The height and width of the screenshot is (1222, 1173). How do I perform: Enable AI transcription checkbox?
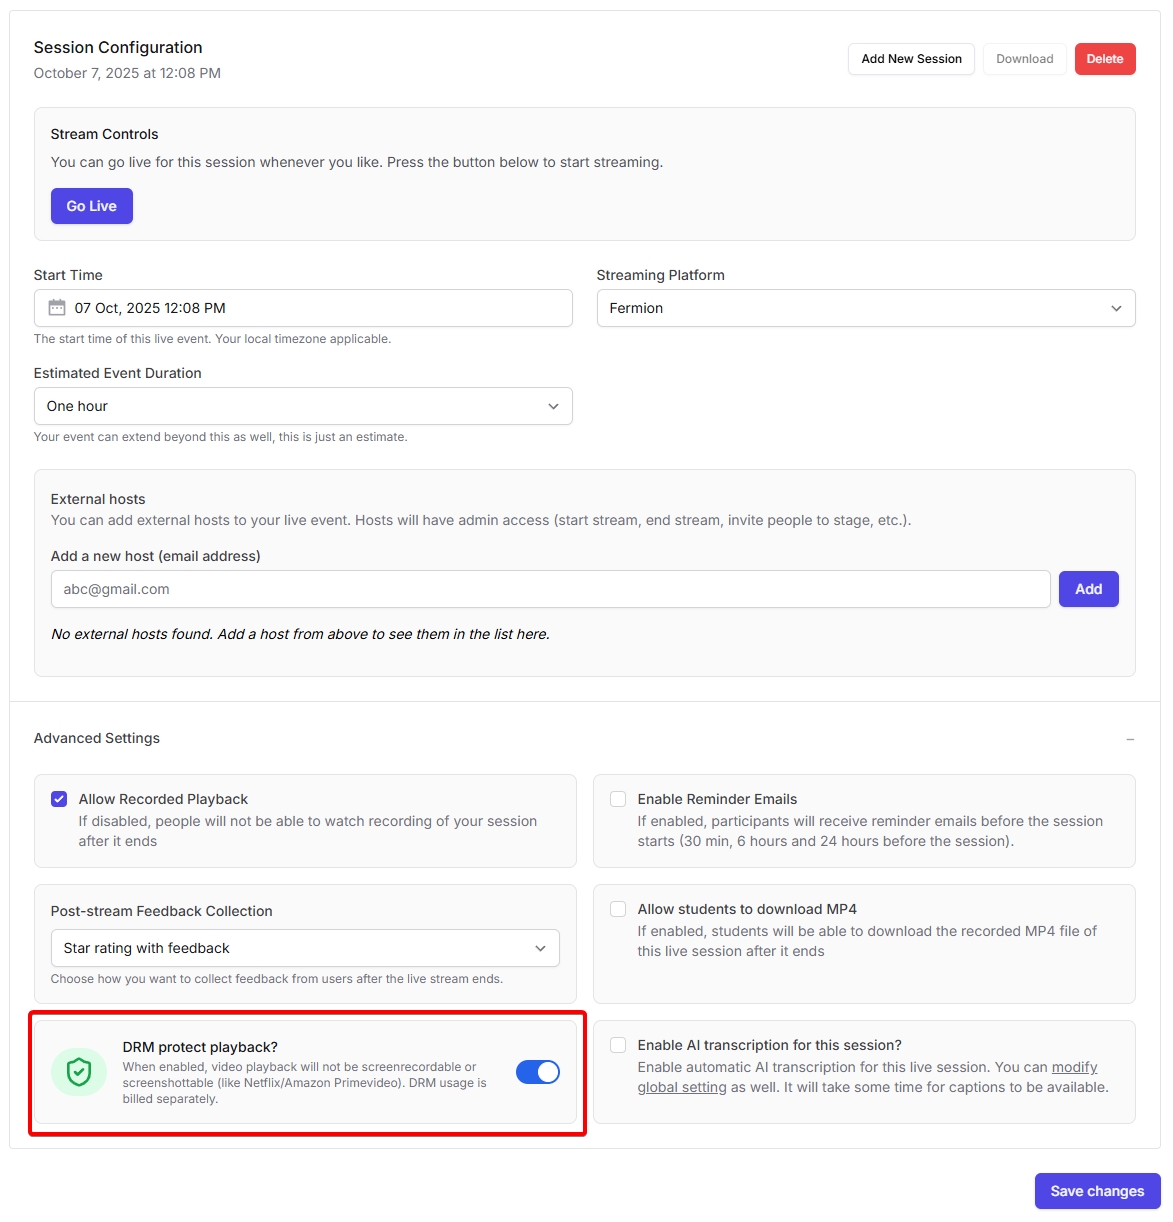pos(618,1045)
